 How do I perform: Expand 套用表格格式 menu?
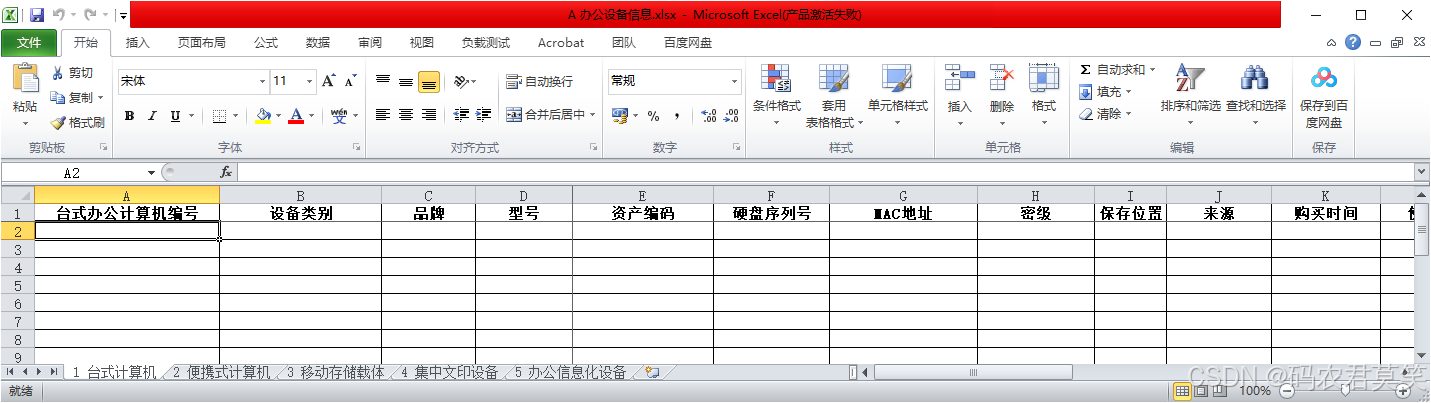tap(834, 97)
